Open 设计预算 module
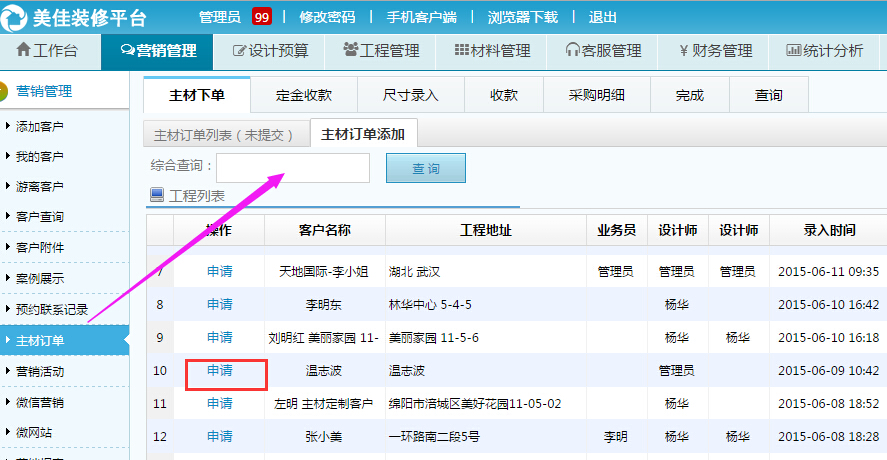Viewport: 887px width, 460px height. (270, 51)
